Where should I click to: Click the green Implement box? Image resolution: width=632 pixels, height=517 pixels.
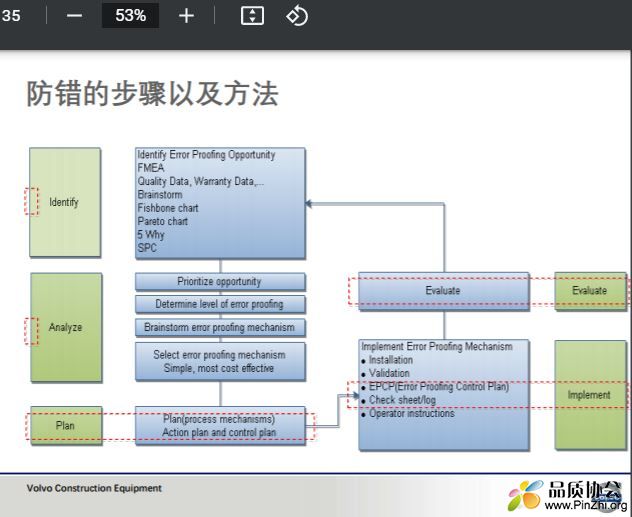click(x=590, y=395)
